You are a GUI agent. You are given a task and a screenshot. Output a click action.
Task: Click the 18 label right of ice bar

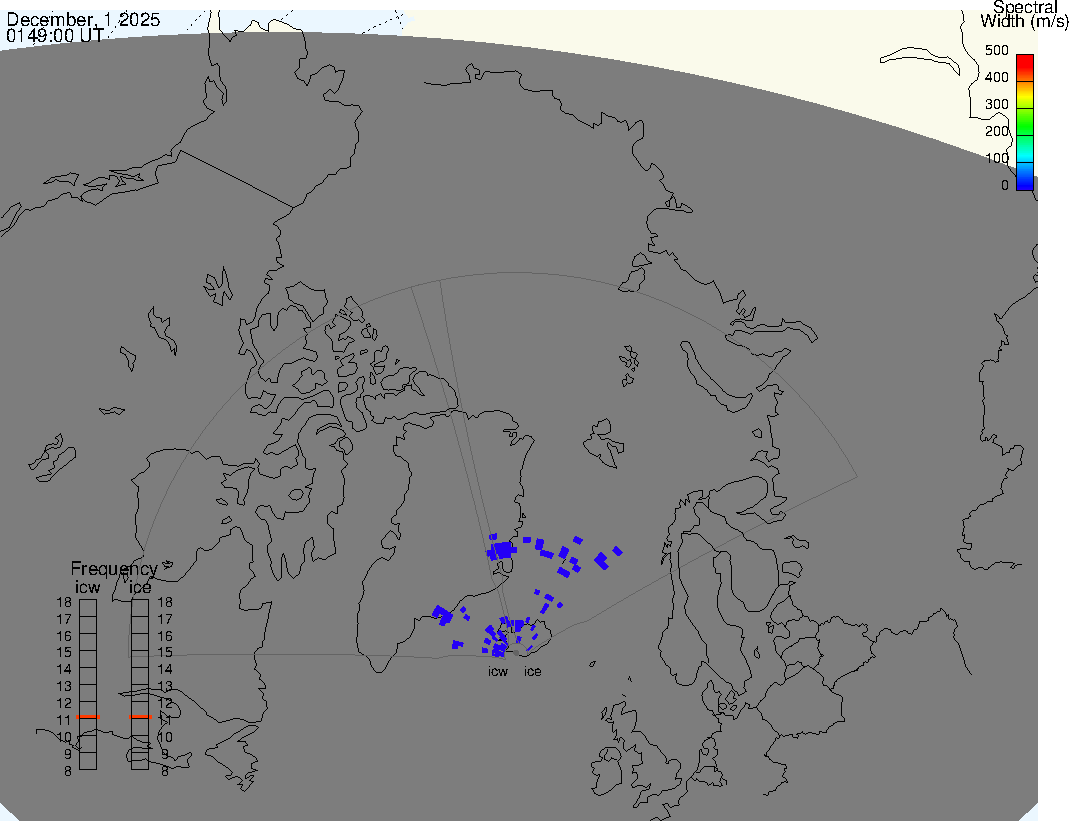pyautogui.click(x=165, y=602)
